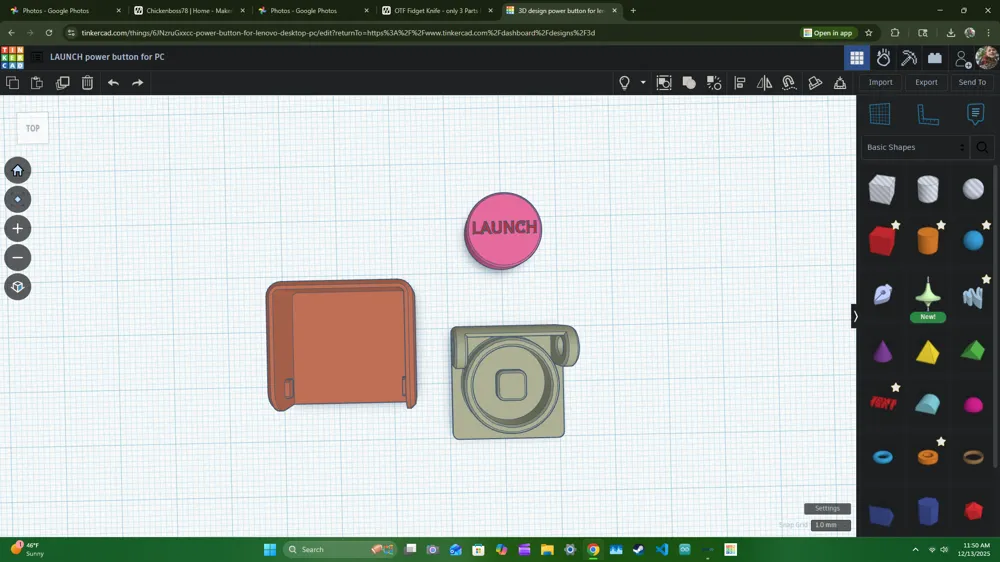Image resolution: width=1000 pixels, height=562 pixels.
Task: Select the Ruler tool icon
Action: tap(927, 114)
